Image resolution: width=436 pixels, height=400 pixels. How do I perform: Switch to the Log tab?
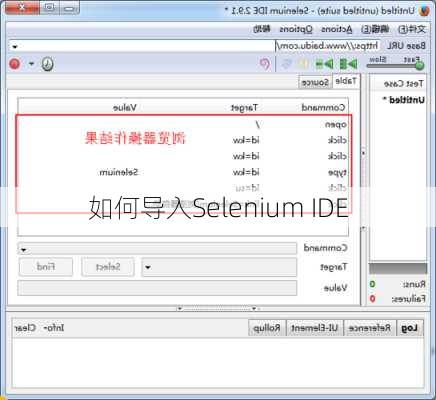409,328
